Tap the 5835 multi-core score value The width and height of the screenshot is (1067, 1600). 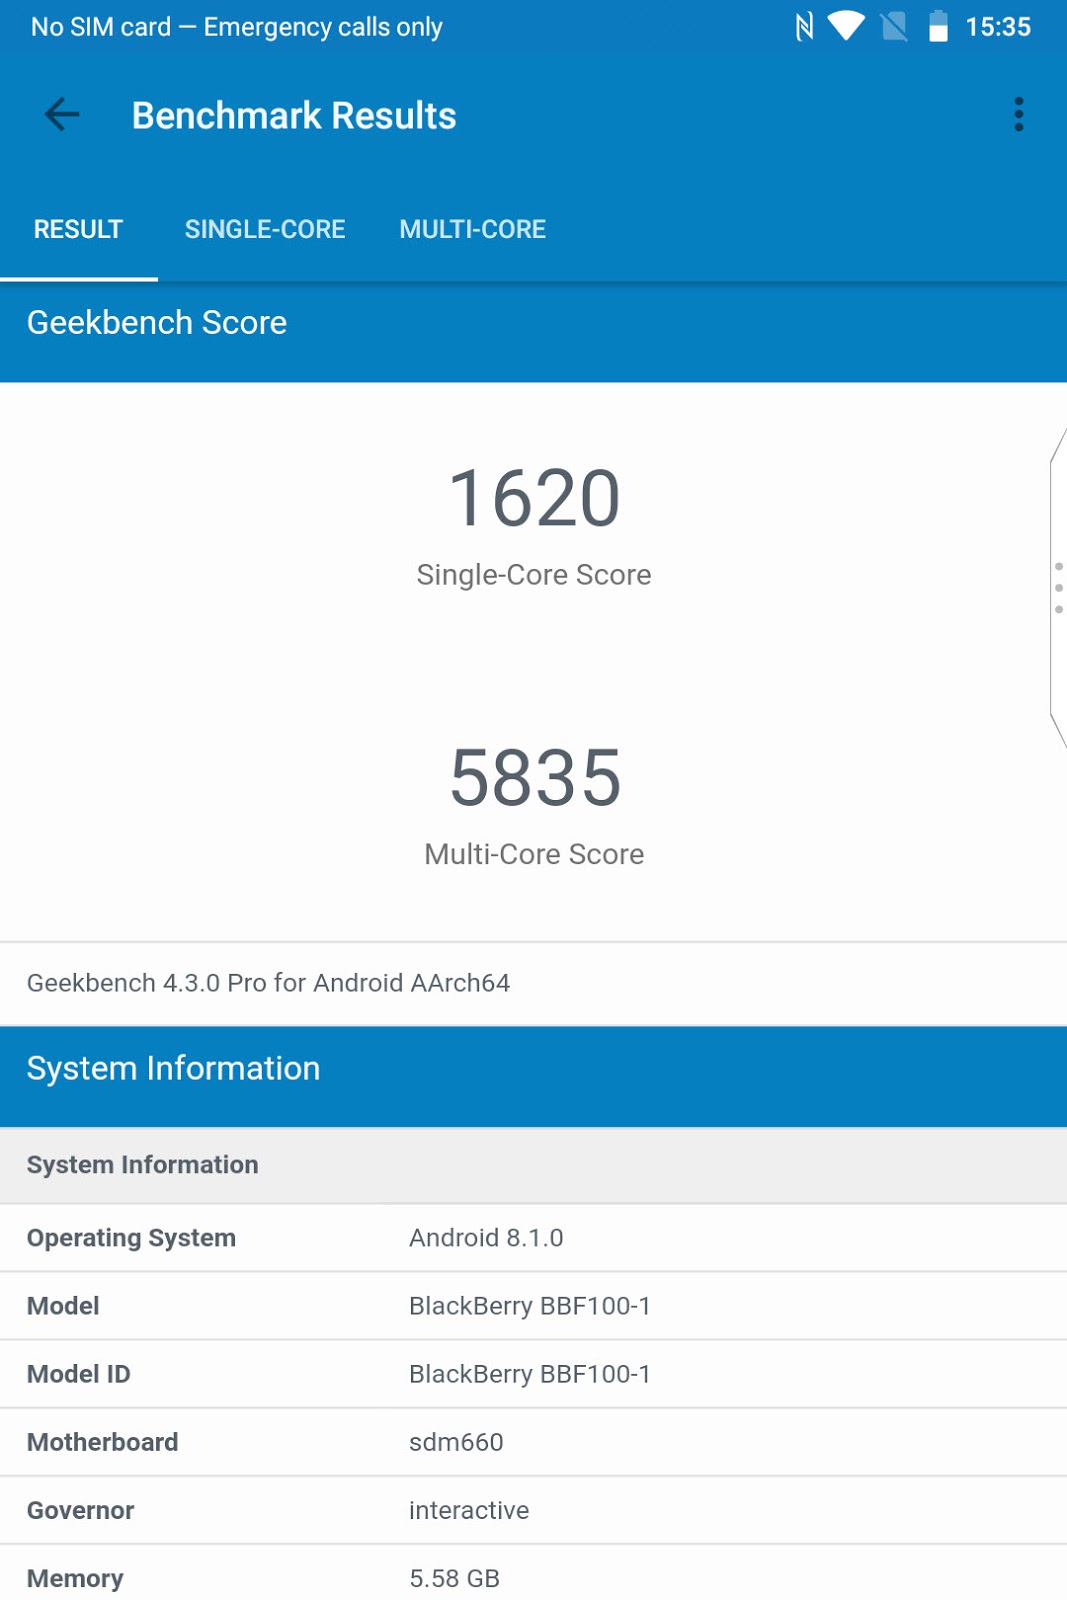coord(534,778)
